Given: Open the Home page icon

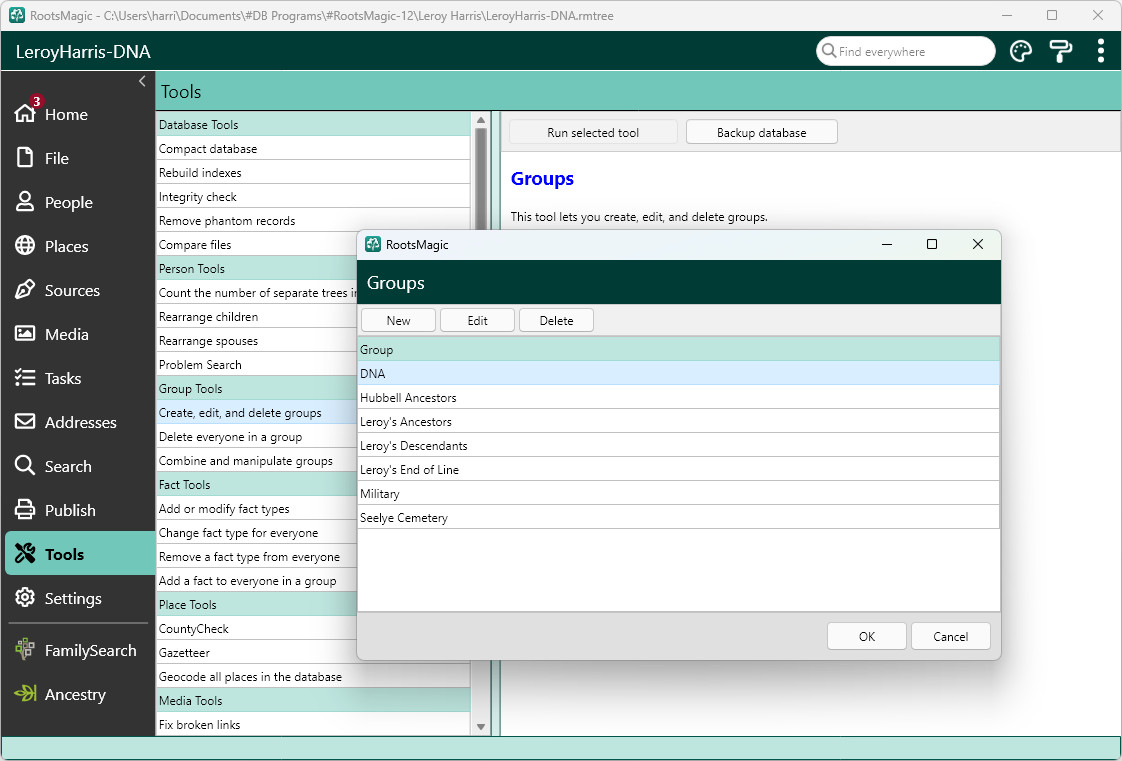Looking at the screenshot, I should pyautogui.click(x=25, y=113).
